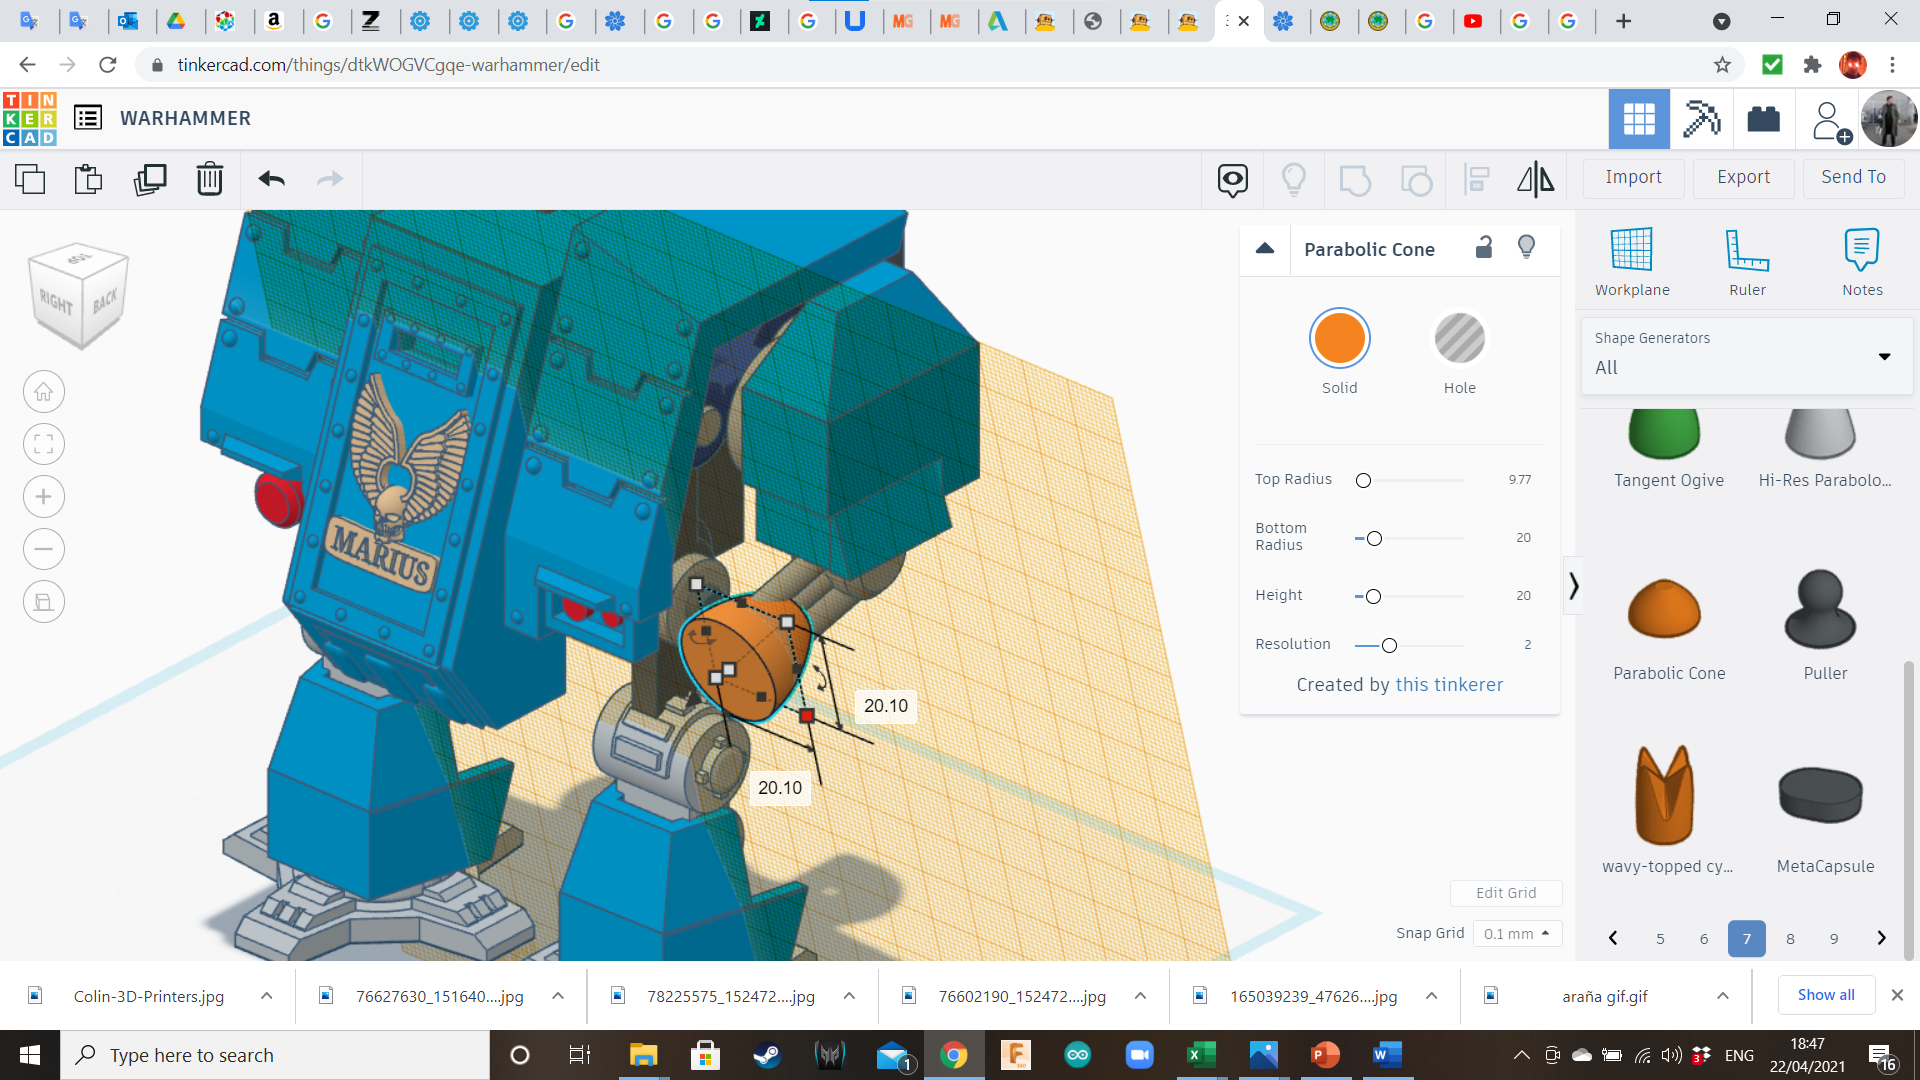Open the Snap Grid dropdown

tap(1516, 933)
